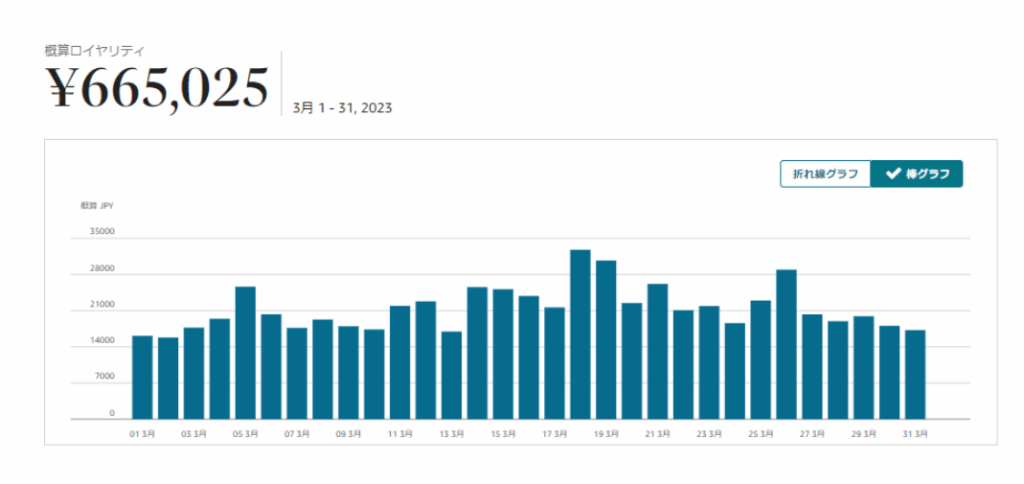Click the 17 3月 x-axis label
The height and width of the screenshot is (484, 1024).
(555, 434)
